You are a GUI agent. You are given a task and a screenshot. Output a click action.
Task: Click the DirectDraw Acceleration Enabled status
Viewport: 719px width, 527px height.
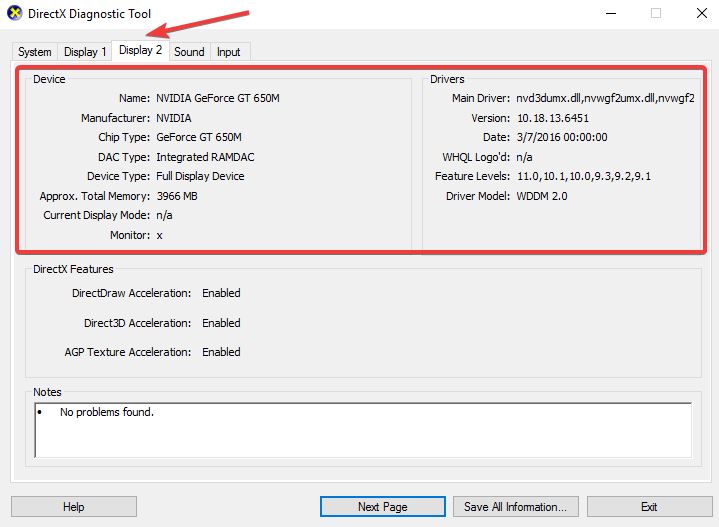click(221, 293)
